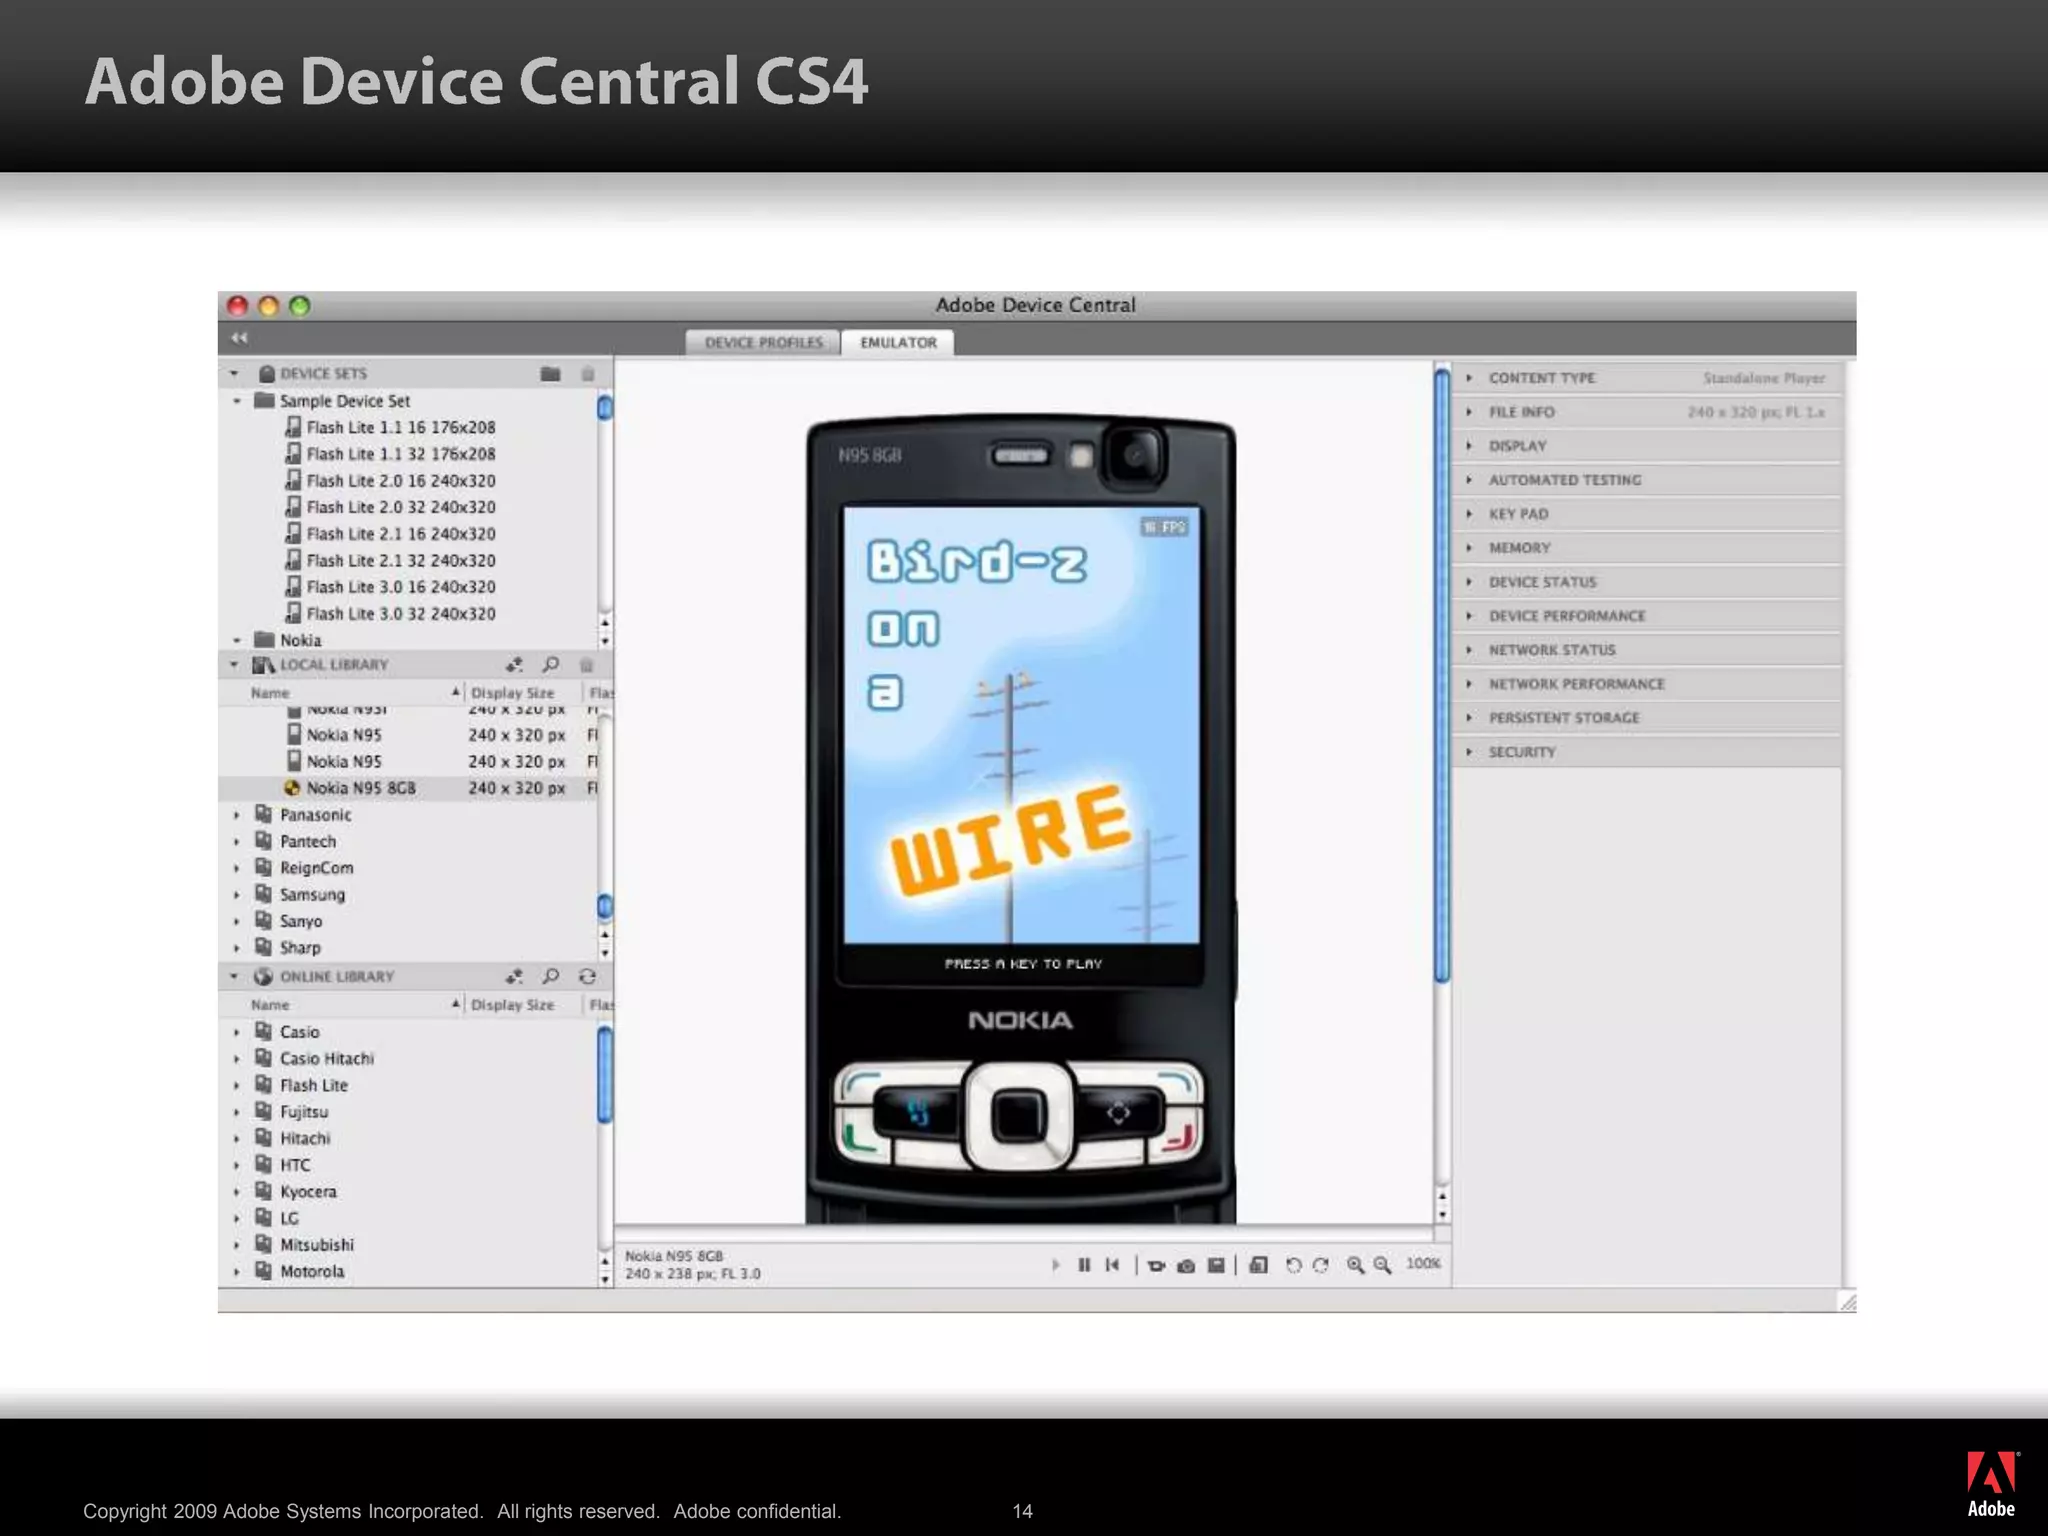2048x1536 pixels.
Task: Expand the Samsung folder in Local Library
Action: pyautogui.click(x=237, y=895)
